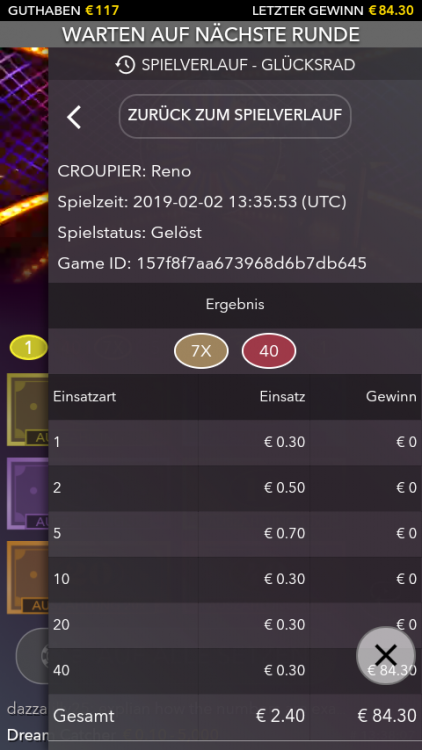The height and width of the screenshot is (750, 422).
Task: Select the red 40 result badge
Action: pyautogui.click(x=269, y=351)
